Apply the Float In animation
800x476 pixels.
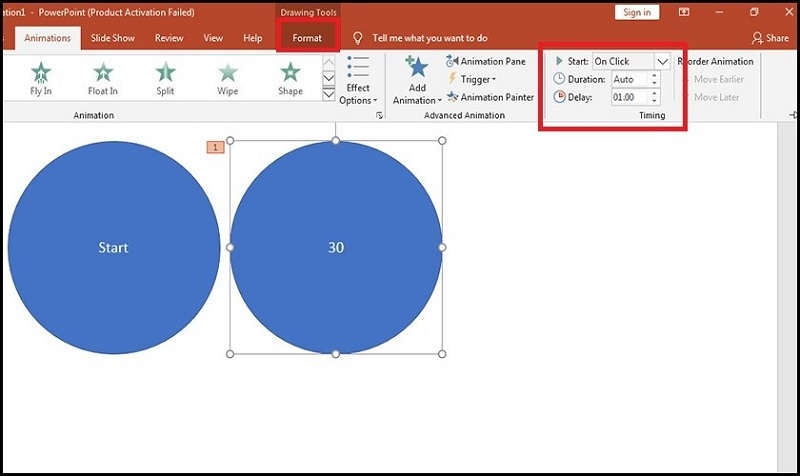click(103, 79)
